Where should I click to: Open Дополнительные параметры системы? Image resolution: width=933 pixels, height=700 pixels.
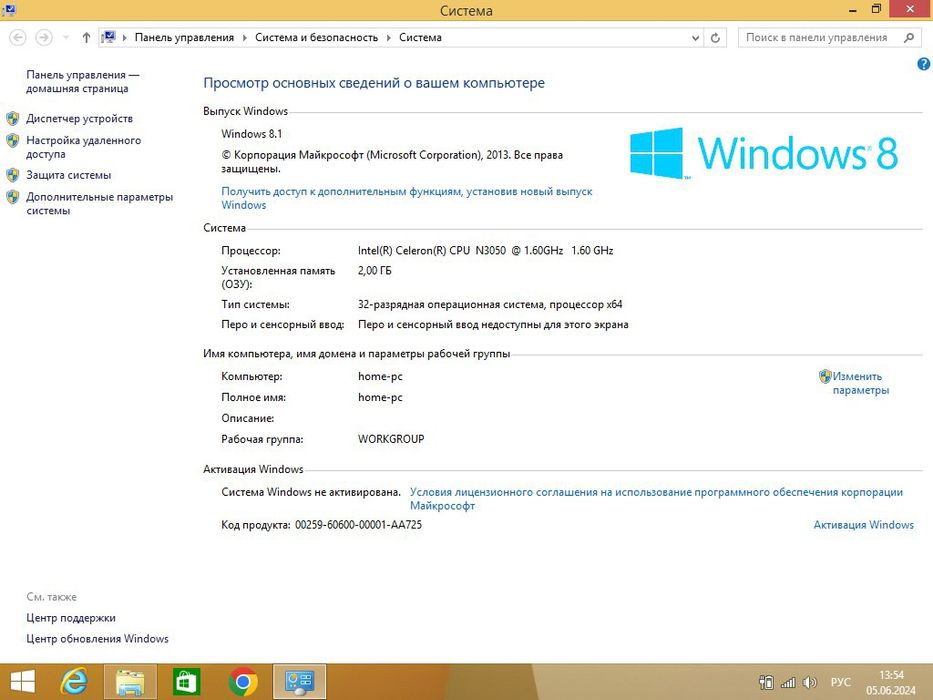pos(99,204)
